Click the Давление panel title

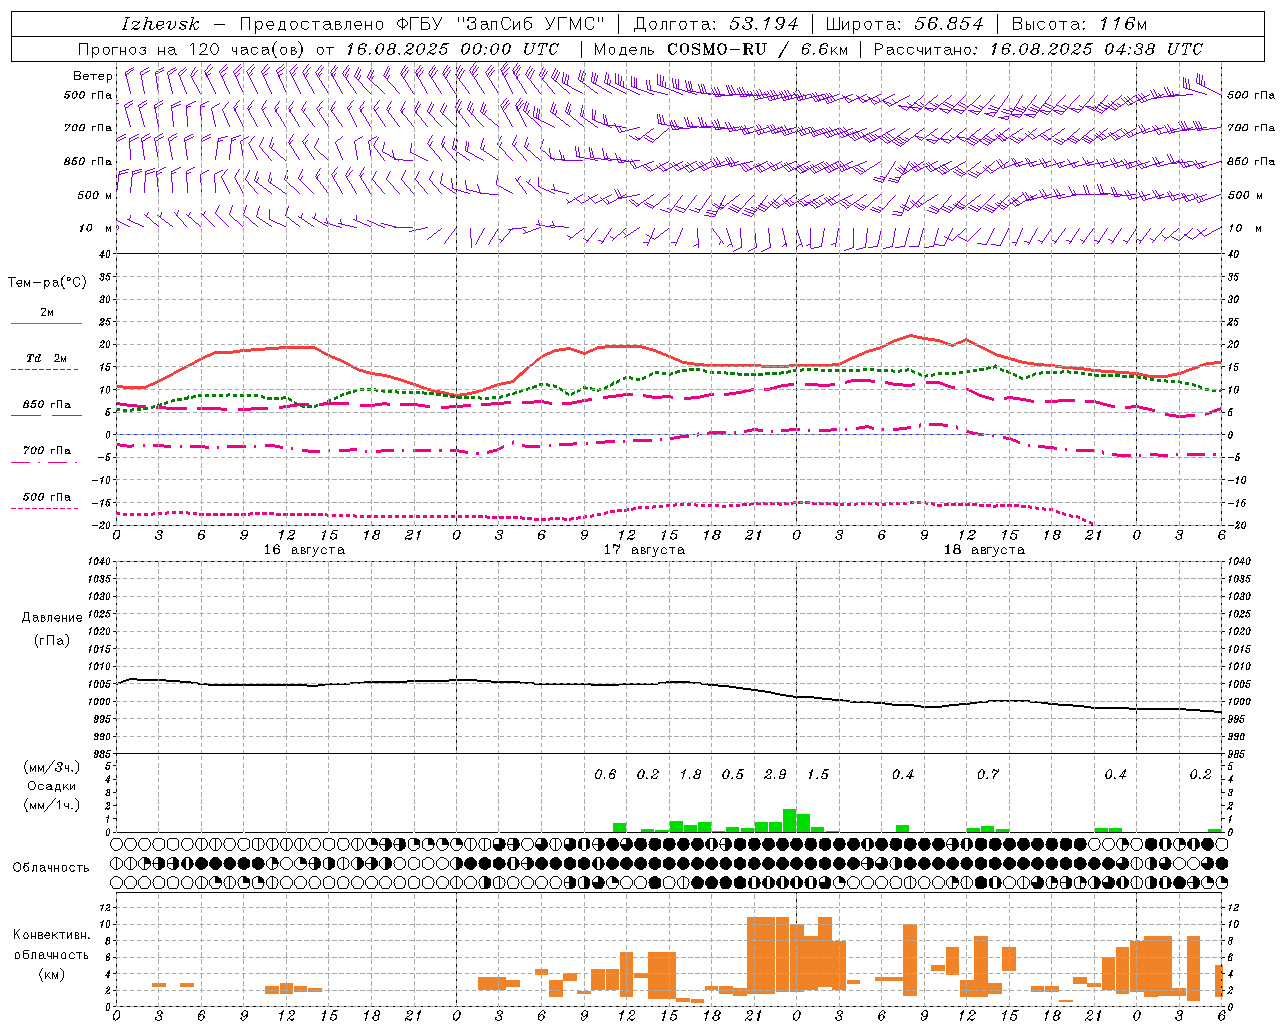tap(52, 618)
